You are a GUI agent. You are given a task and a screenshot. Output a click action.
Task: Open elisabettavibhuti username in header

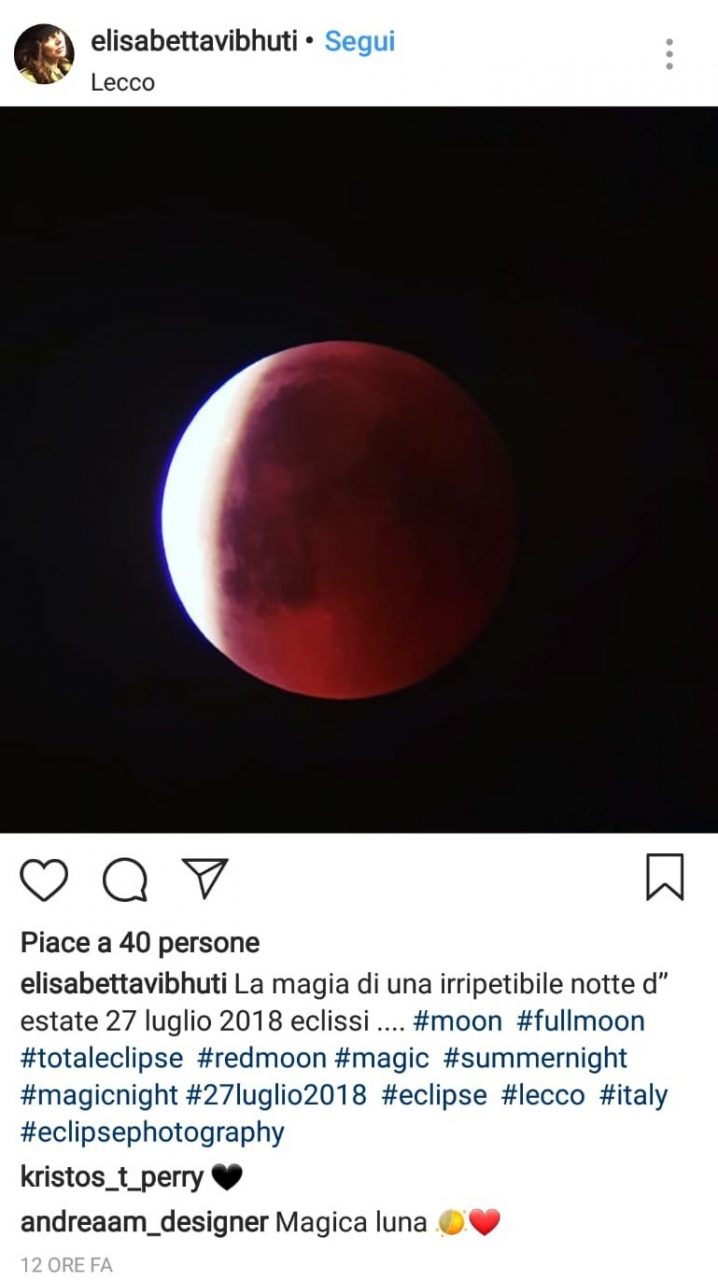pyautogui.click(x=192, y=42)
